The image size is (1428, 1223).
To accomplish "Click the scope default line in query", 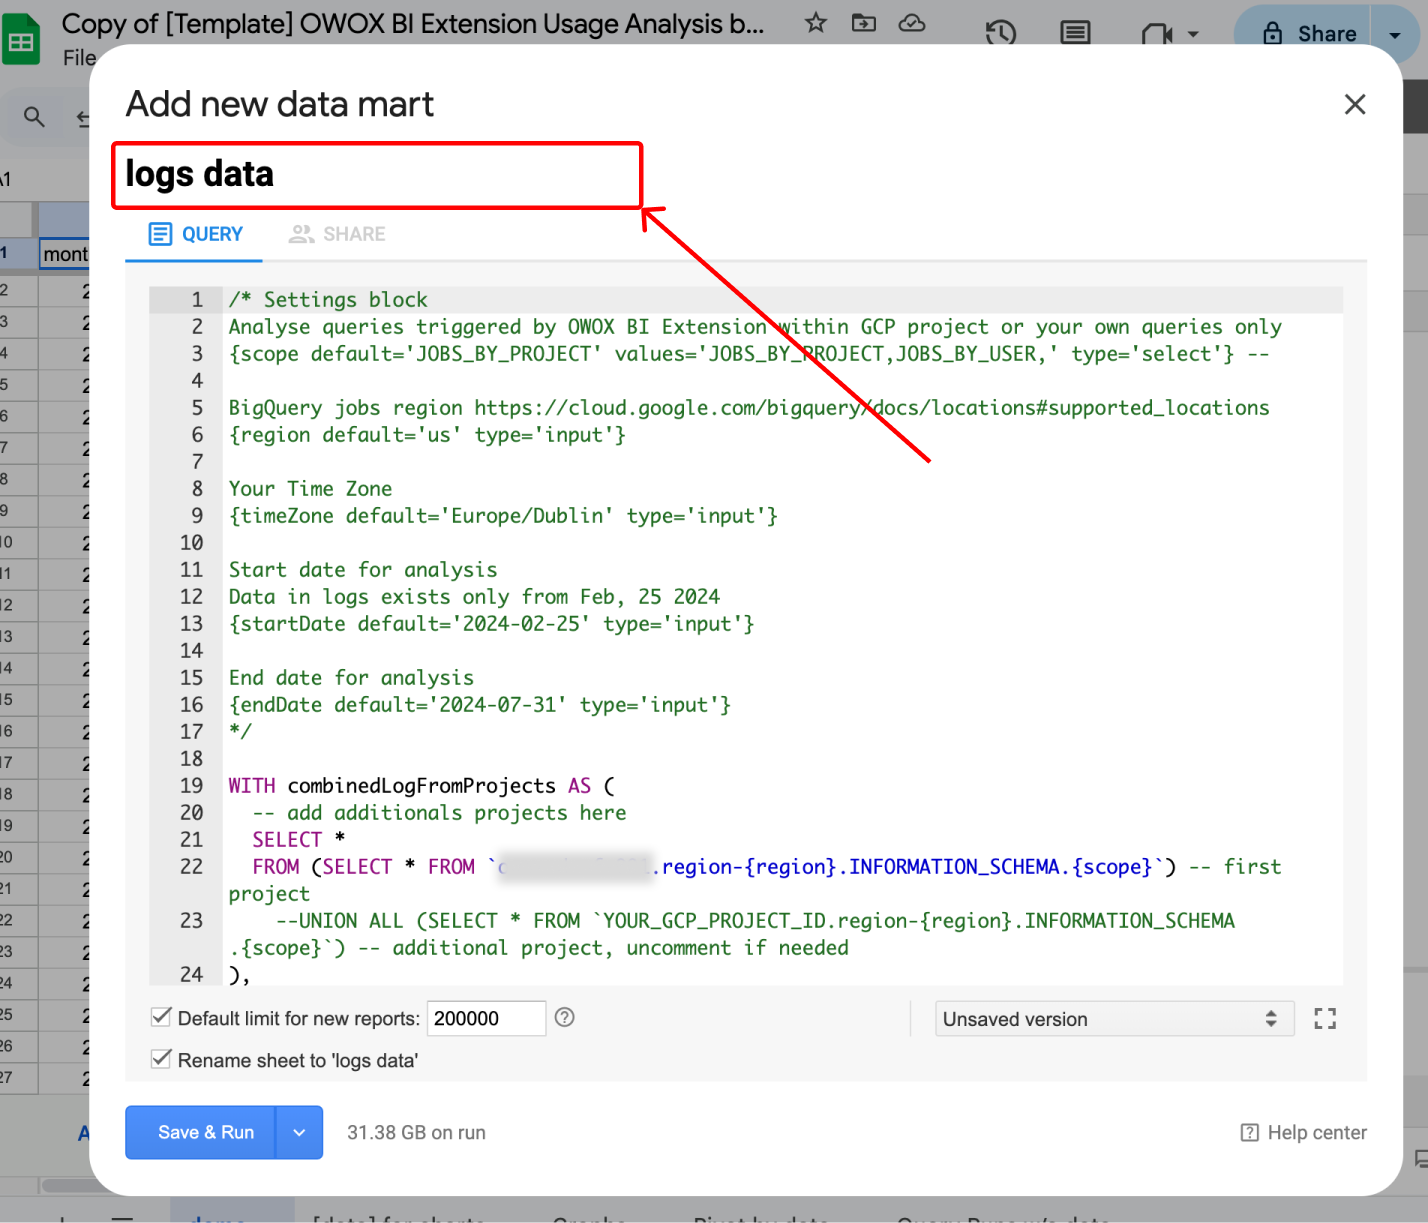I will click(749, 354).
